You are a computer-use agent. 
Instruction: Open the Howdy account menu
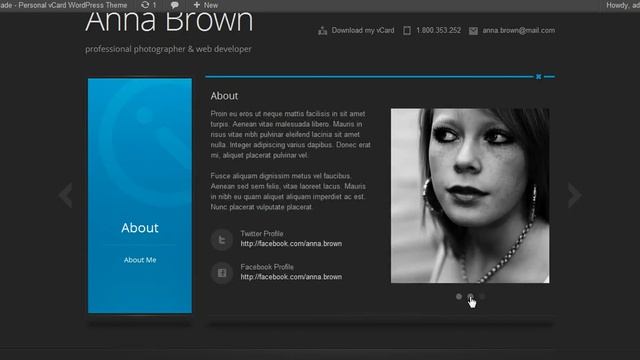pyautogui.click(x=623, y=5)
